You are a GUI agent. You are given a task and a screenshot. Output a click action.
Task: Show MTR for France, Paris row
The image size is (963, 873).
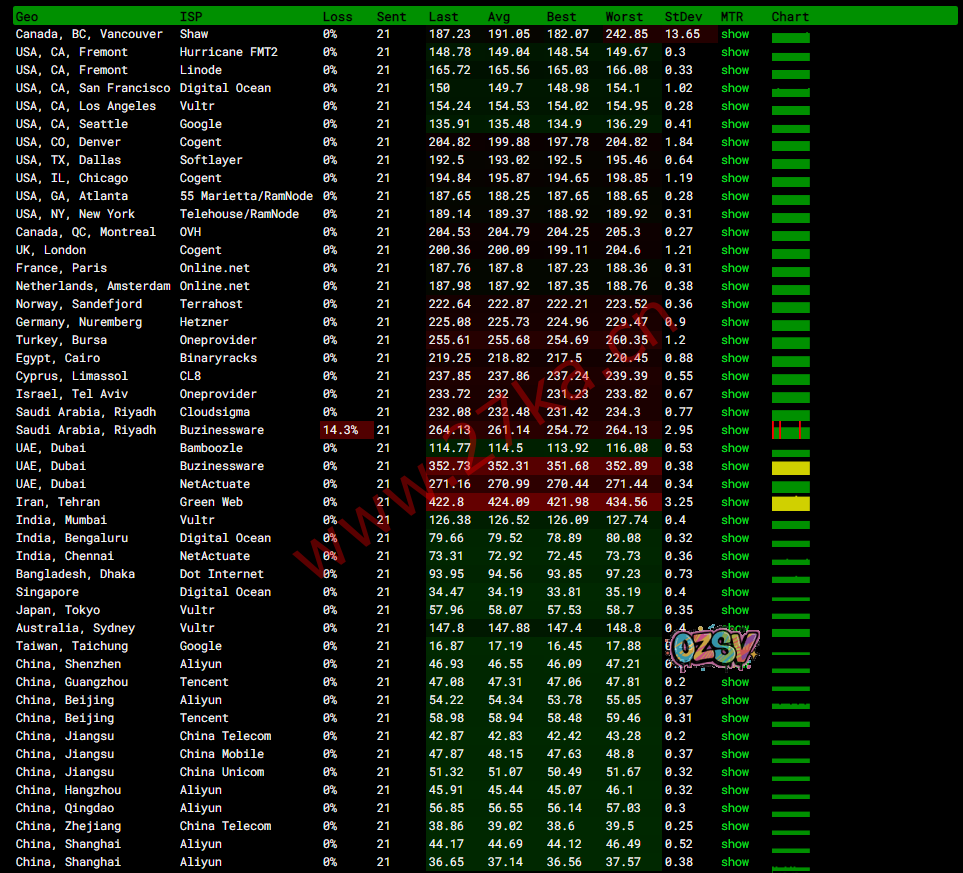tap(735, 268)
